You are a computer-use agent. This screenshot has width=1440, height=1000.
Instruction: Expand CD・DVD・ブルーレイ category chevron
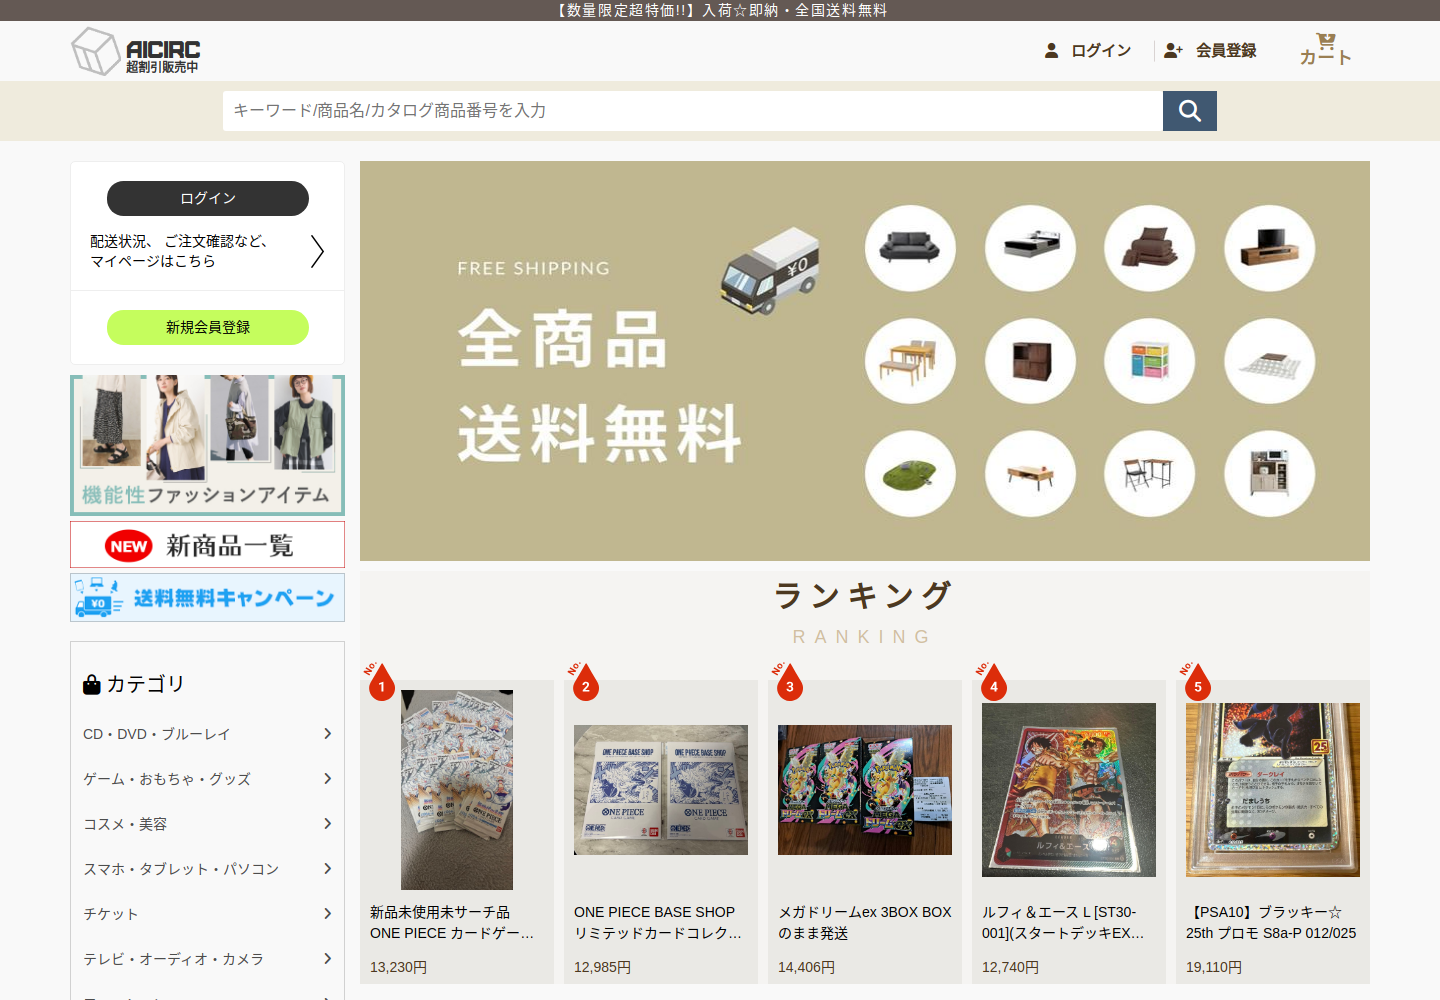[327, 734]
